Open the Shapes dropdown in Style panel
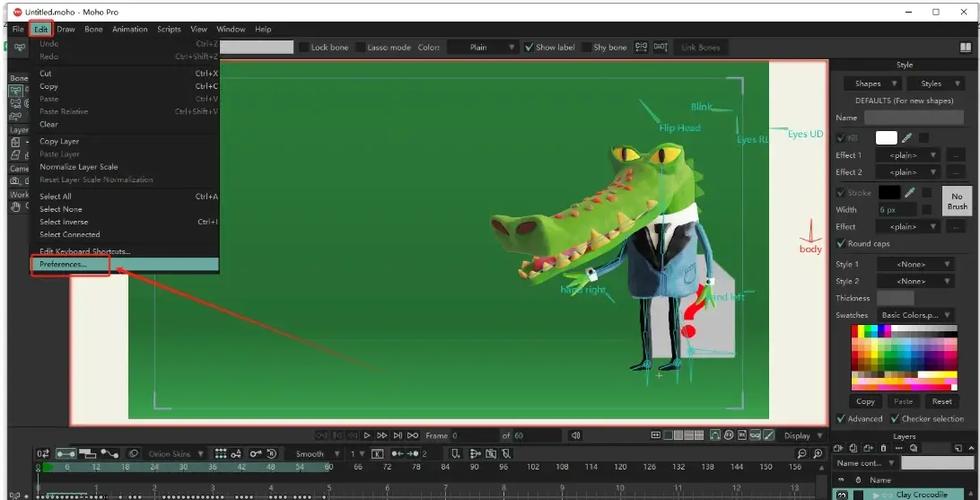 pos(872,83)
